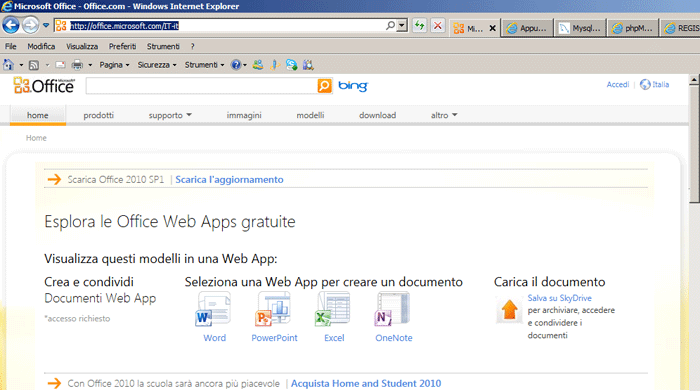
Task: Select the prodotti navigation tab
Action: (x=99, y=115)
